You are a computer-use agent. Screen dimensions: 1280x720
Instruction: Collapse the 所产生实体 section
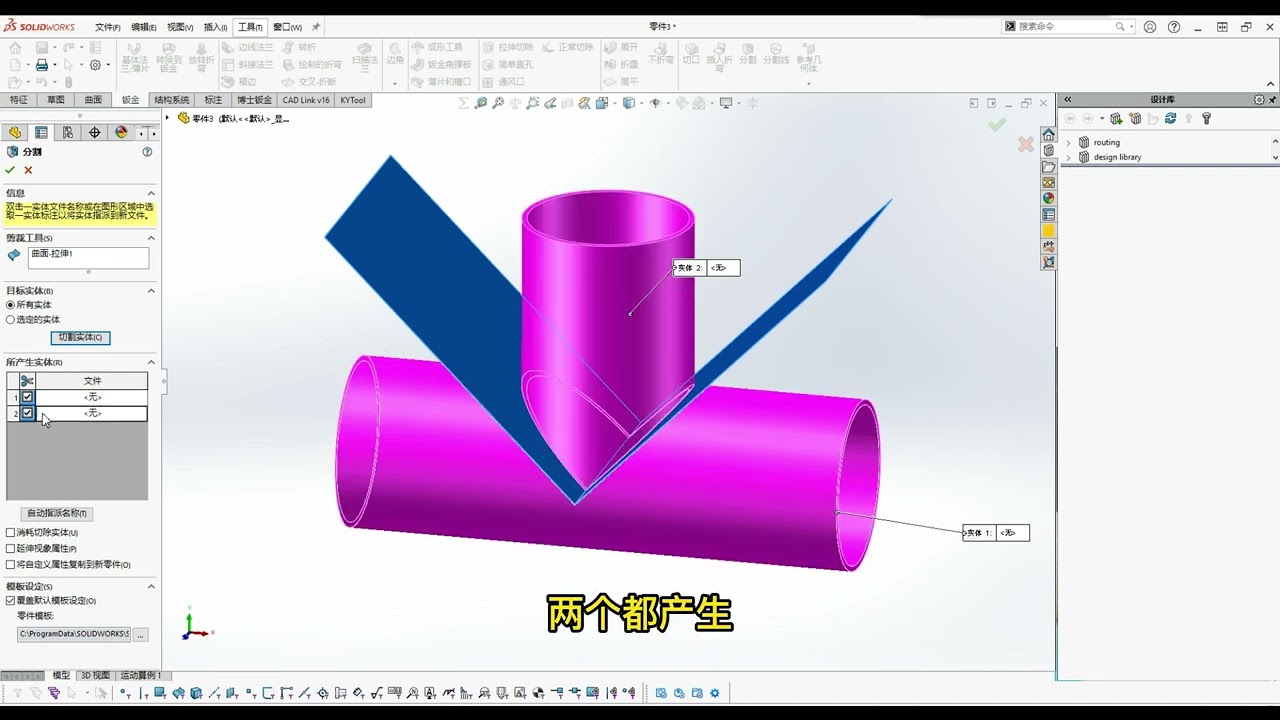click(x=151, y=362)
